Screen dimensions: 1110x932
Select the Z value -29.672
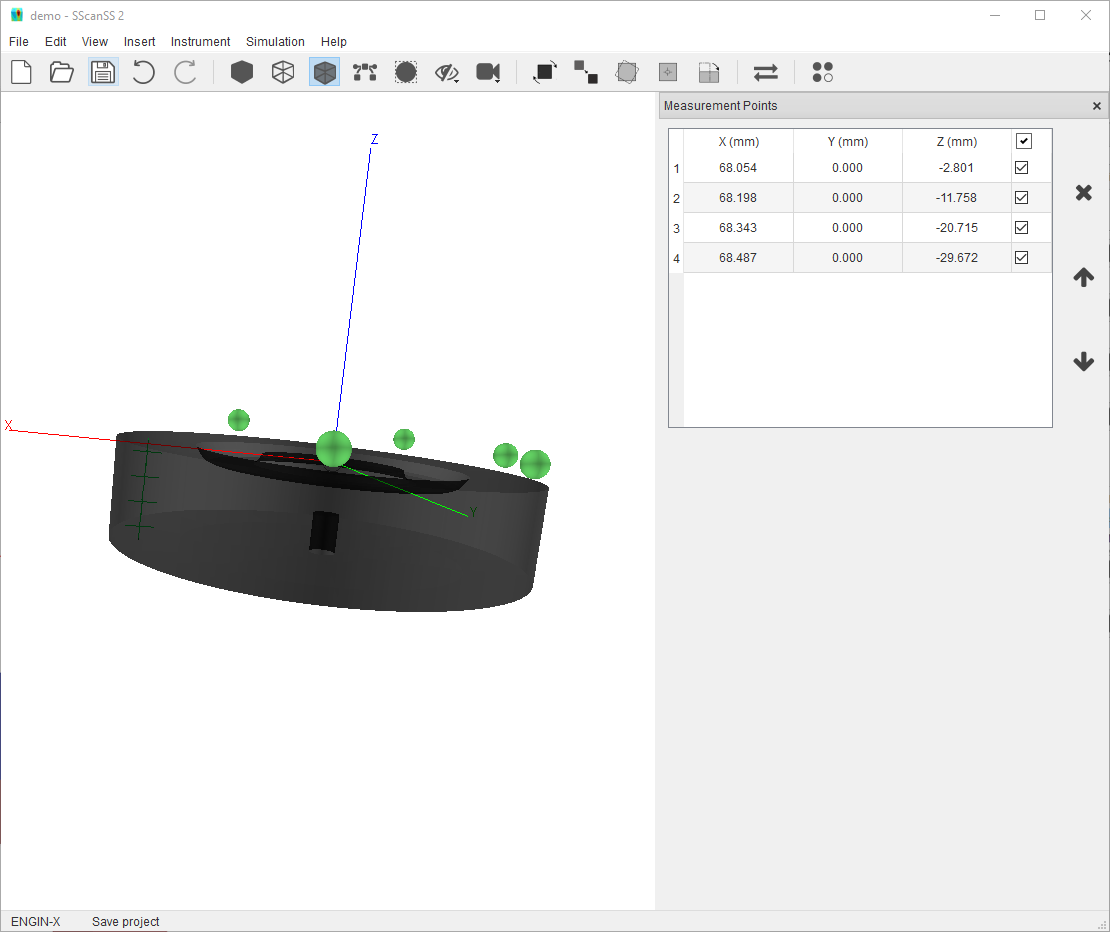(956, 258)
